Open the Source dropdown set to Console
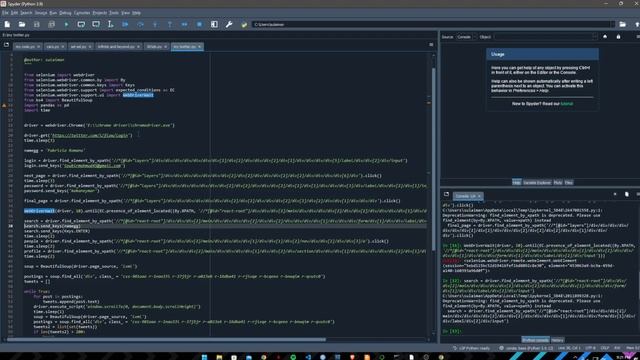Viewport: 640px width, 360px height. [466, 37]
